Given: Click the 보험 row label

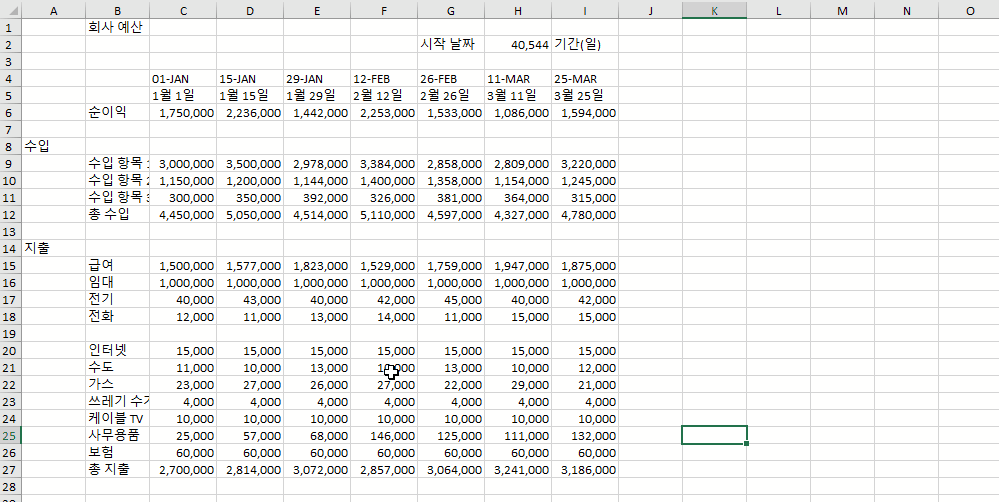Looking at the screenshot, I should (x=118, y=452).
